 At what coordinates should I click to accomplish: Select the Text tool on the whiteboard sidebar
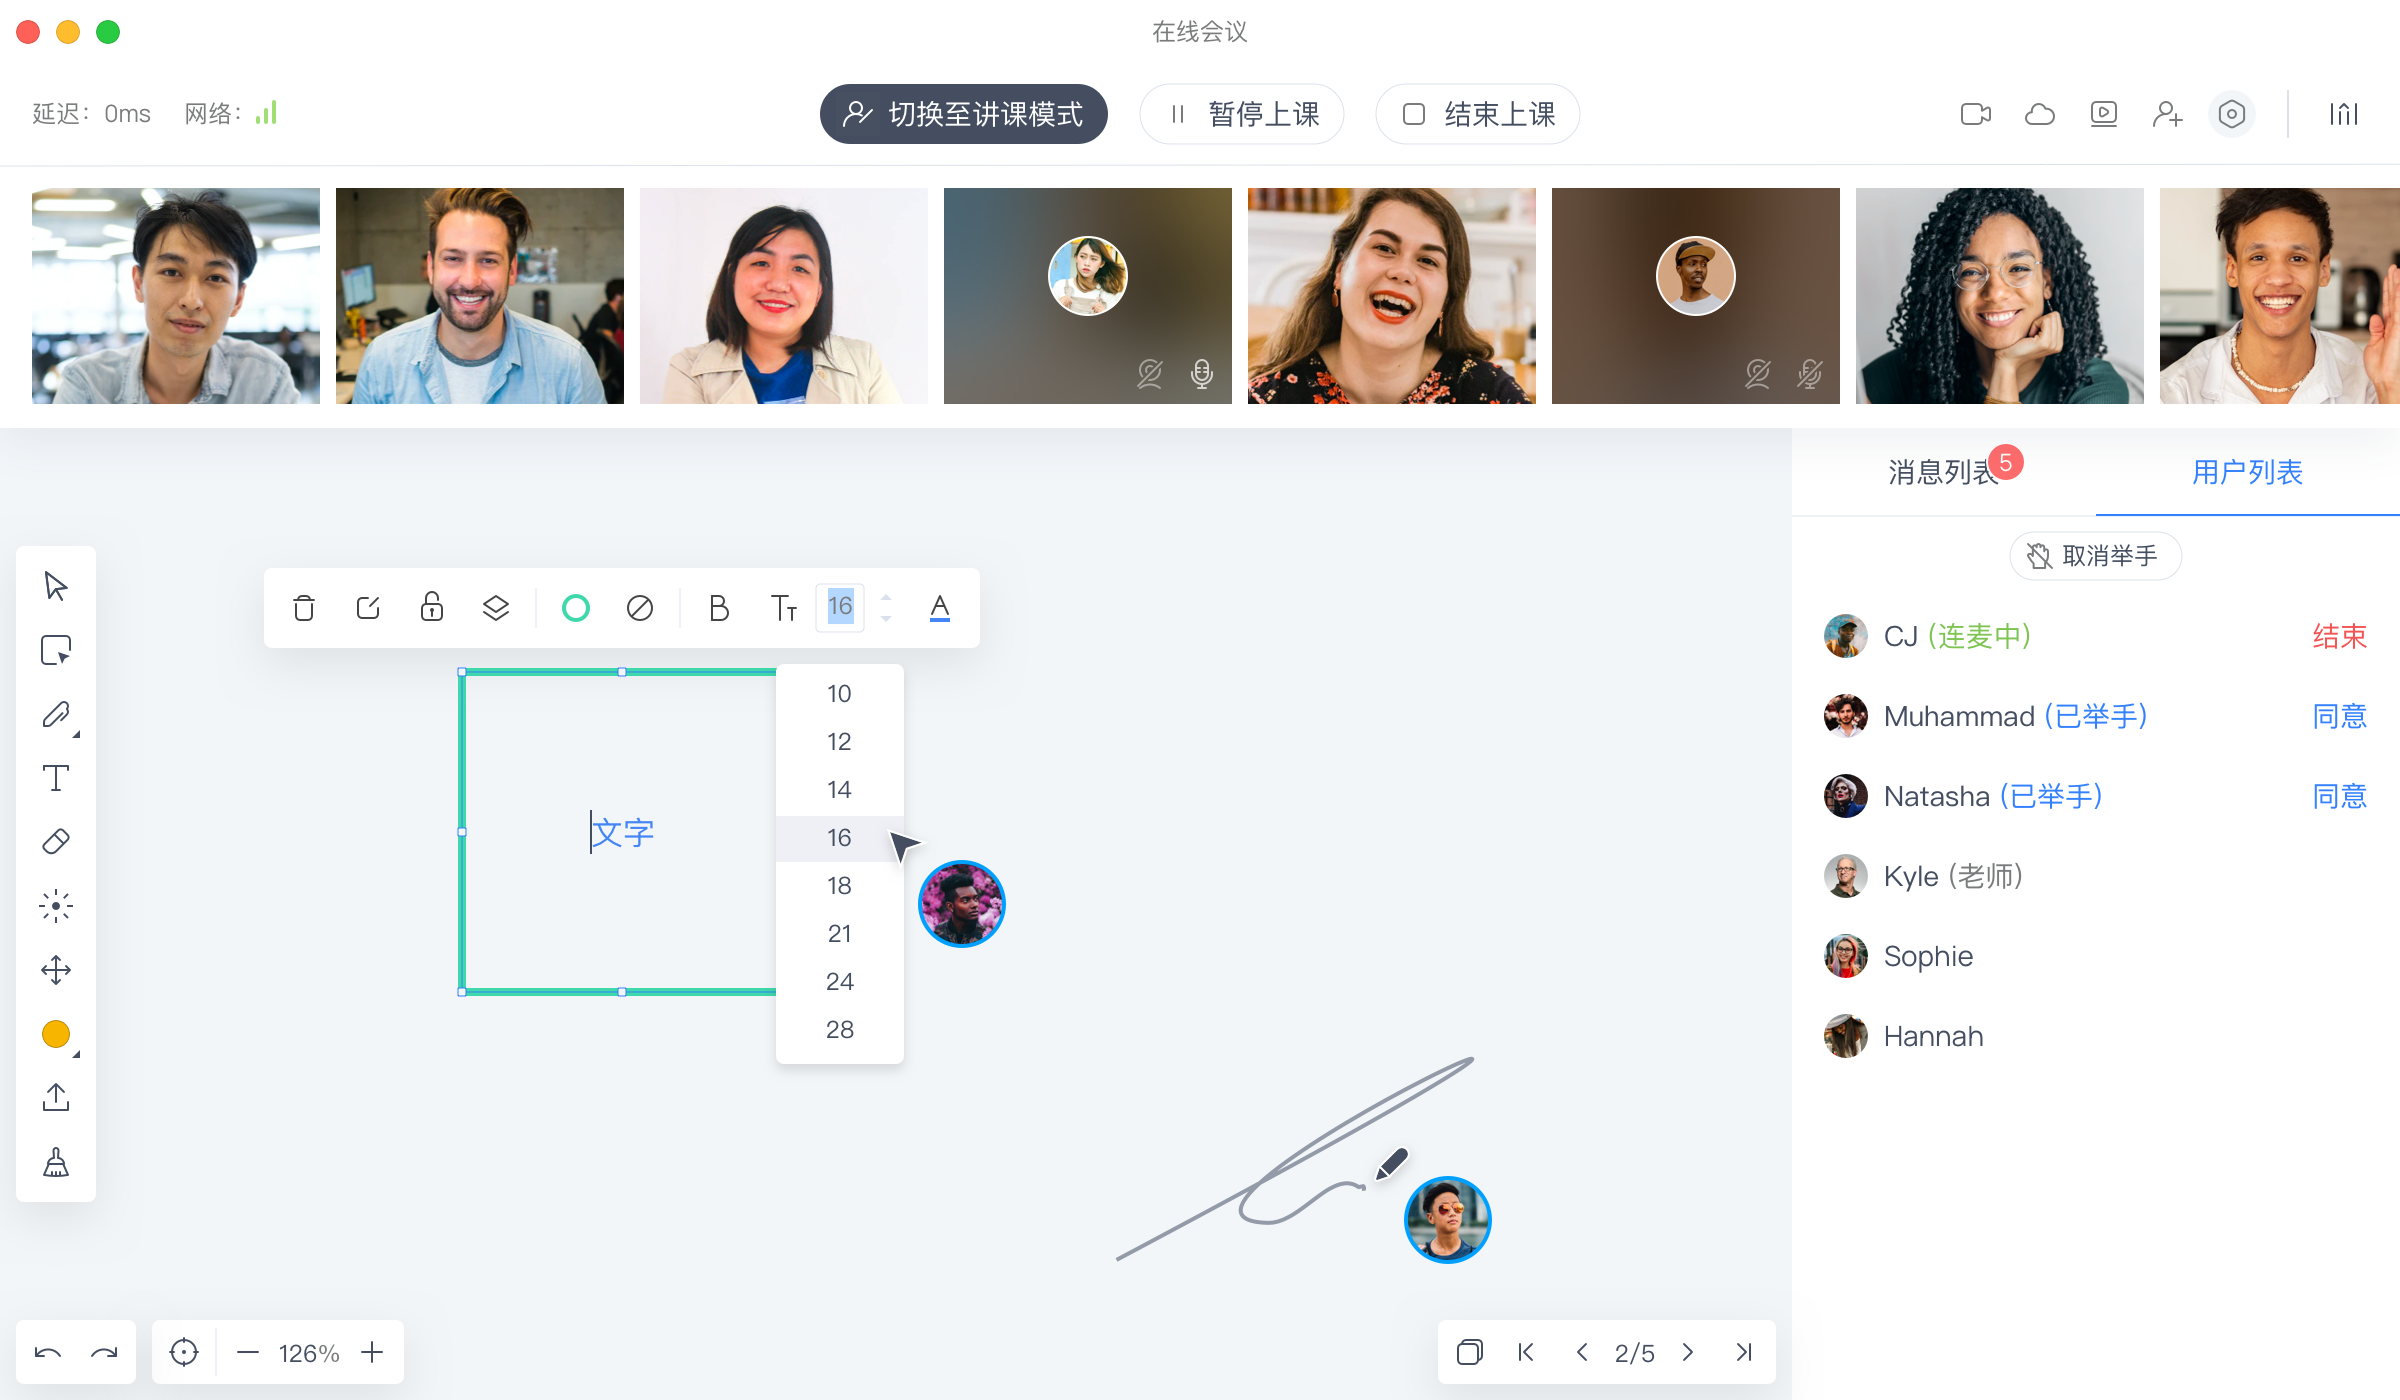56,777
